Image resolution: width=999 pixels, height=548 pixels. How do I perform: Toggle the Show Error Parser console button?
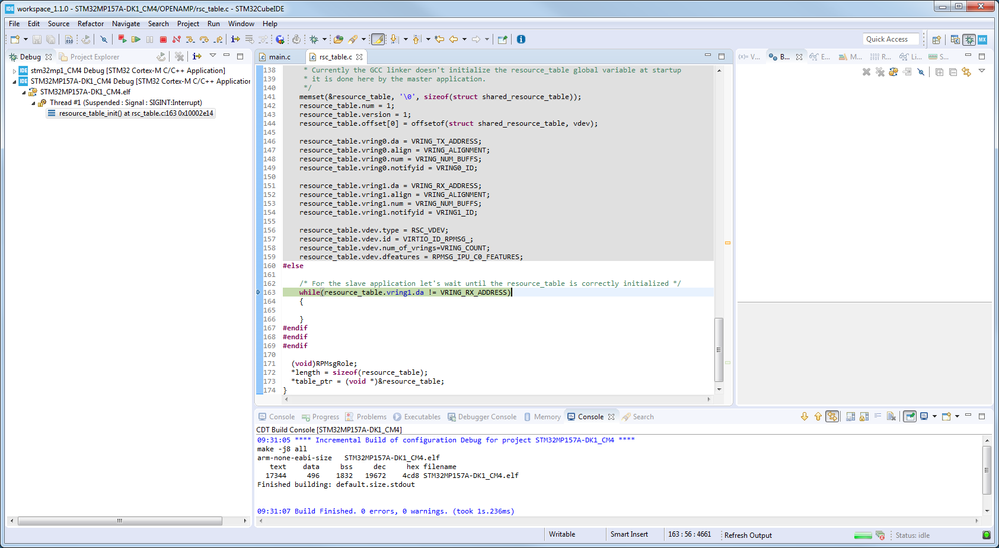[x=832, y=417]
